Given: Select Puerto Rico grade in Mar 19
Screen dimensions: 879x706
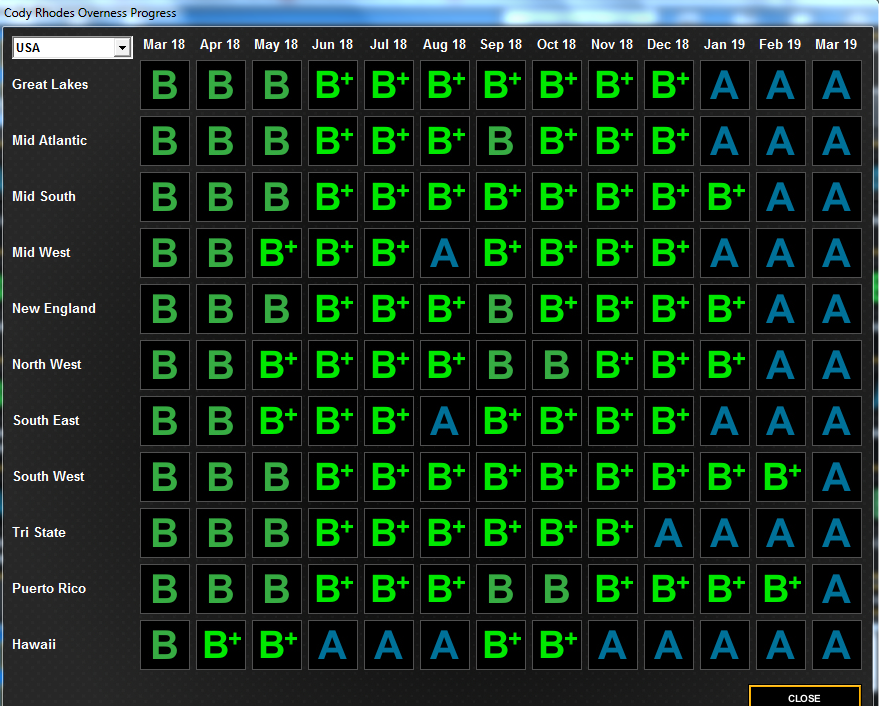Looking at the screenshot, I should pyautogui.click(x=837, y=589).
